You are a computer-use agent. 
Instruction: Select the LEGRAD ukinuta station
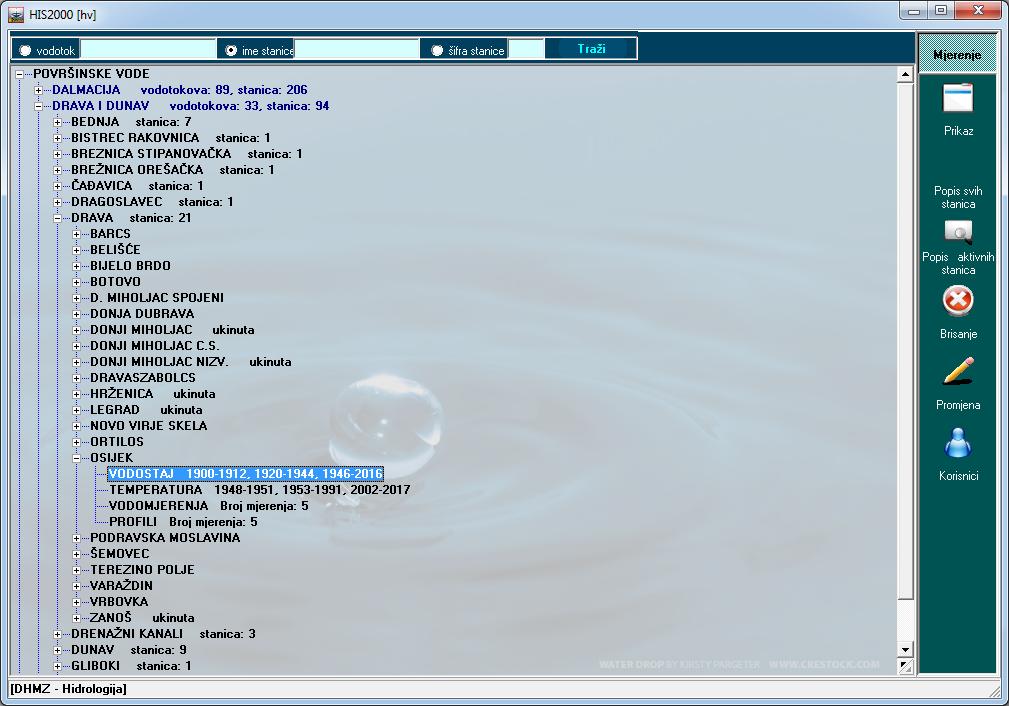(x=146, y=410)
